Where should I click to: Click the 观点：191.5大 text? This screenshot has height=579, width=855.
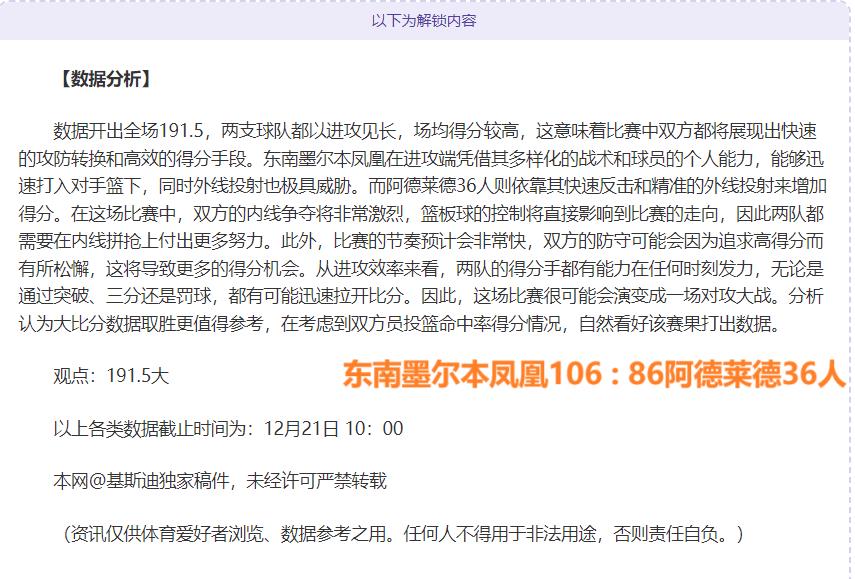(111, 376)
